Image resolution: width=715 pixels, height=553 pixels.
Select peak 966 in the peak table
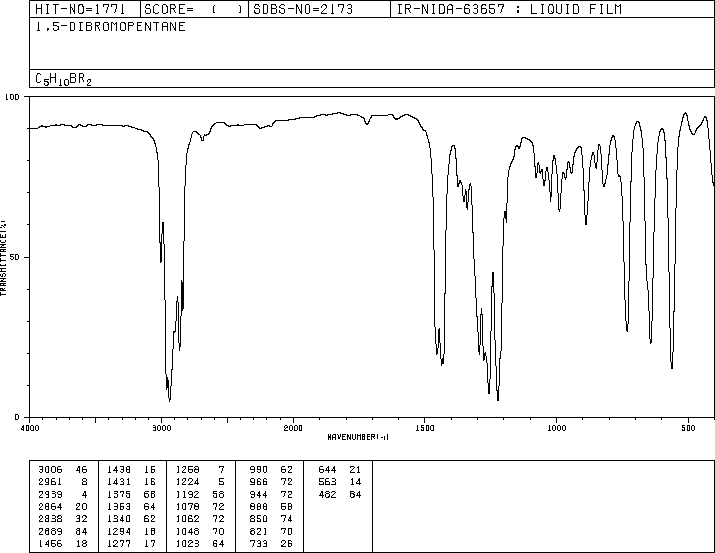pos(259,482)
